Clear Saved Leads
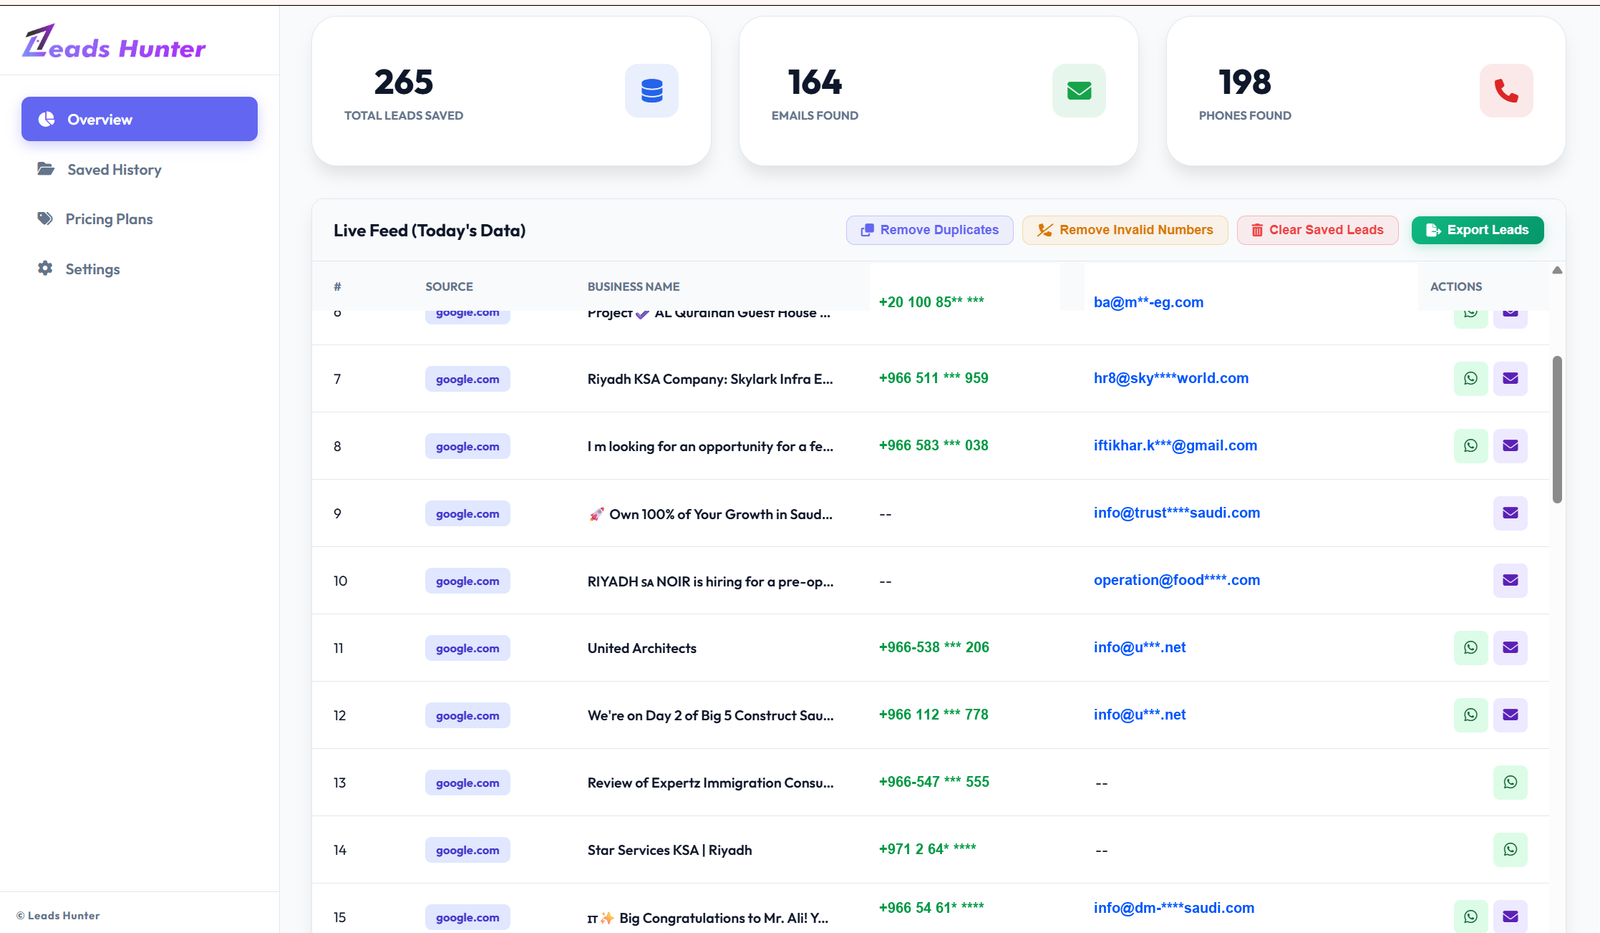Screen dimensions: 1600x933 pos(1317,230)
